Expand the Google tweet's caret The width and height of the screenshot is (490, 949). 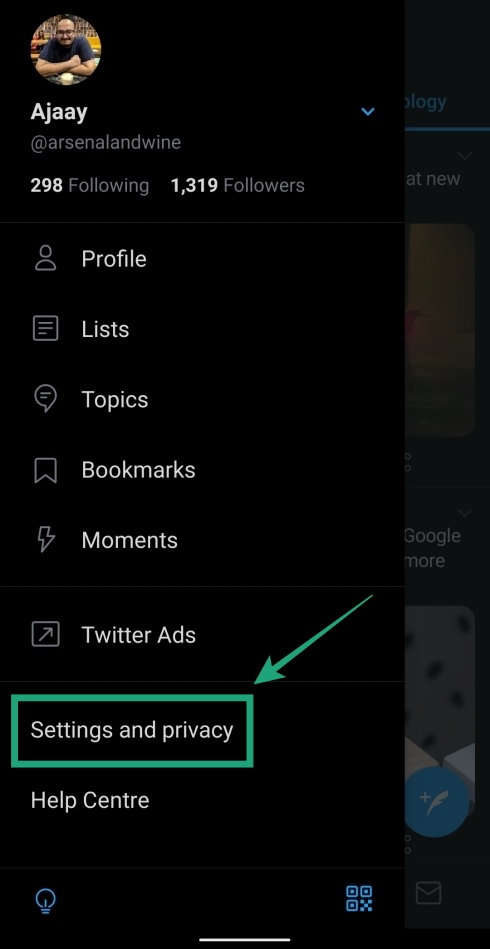pos(465,513)
